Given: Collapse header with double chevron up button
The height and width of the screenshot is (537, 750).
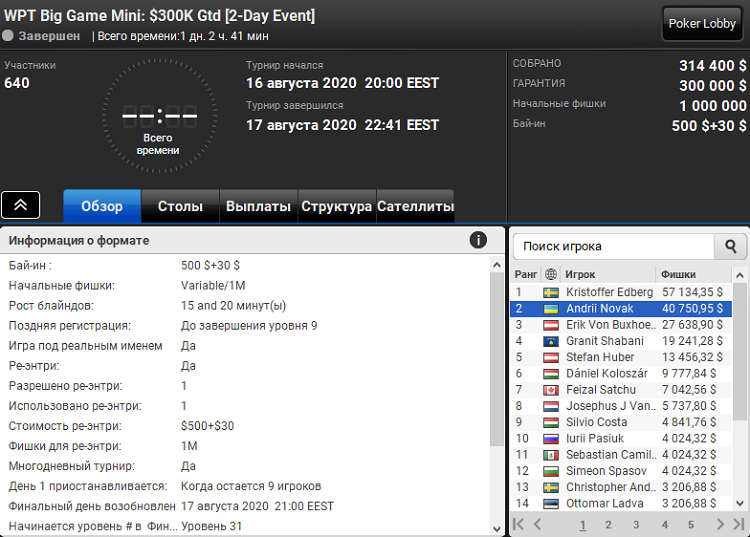Looking at the screenshot, I should point(21,205).
